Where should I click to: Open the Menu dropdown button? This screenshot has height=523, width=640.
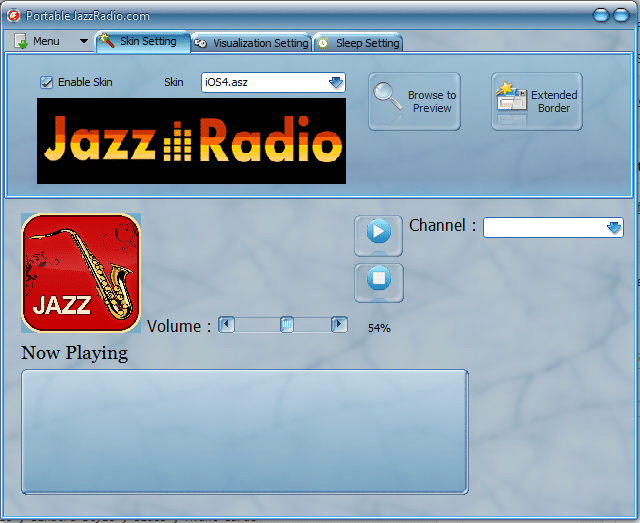pos(51,41)
